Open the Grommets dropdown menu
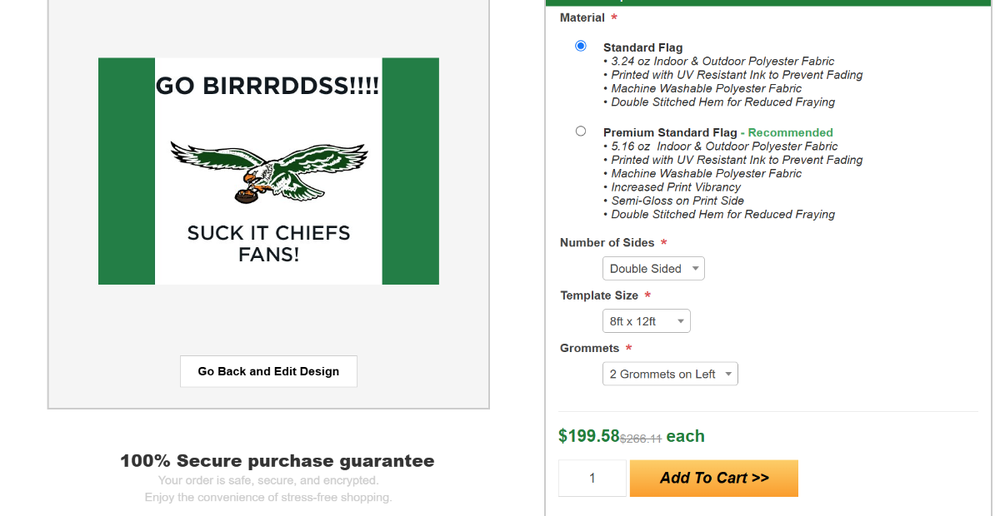This screenshot has width=1000, height=516. click(670, 374)
